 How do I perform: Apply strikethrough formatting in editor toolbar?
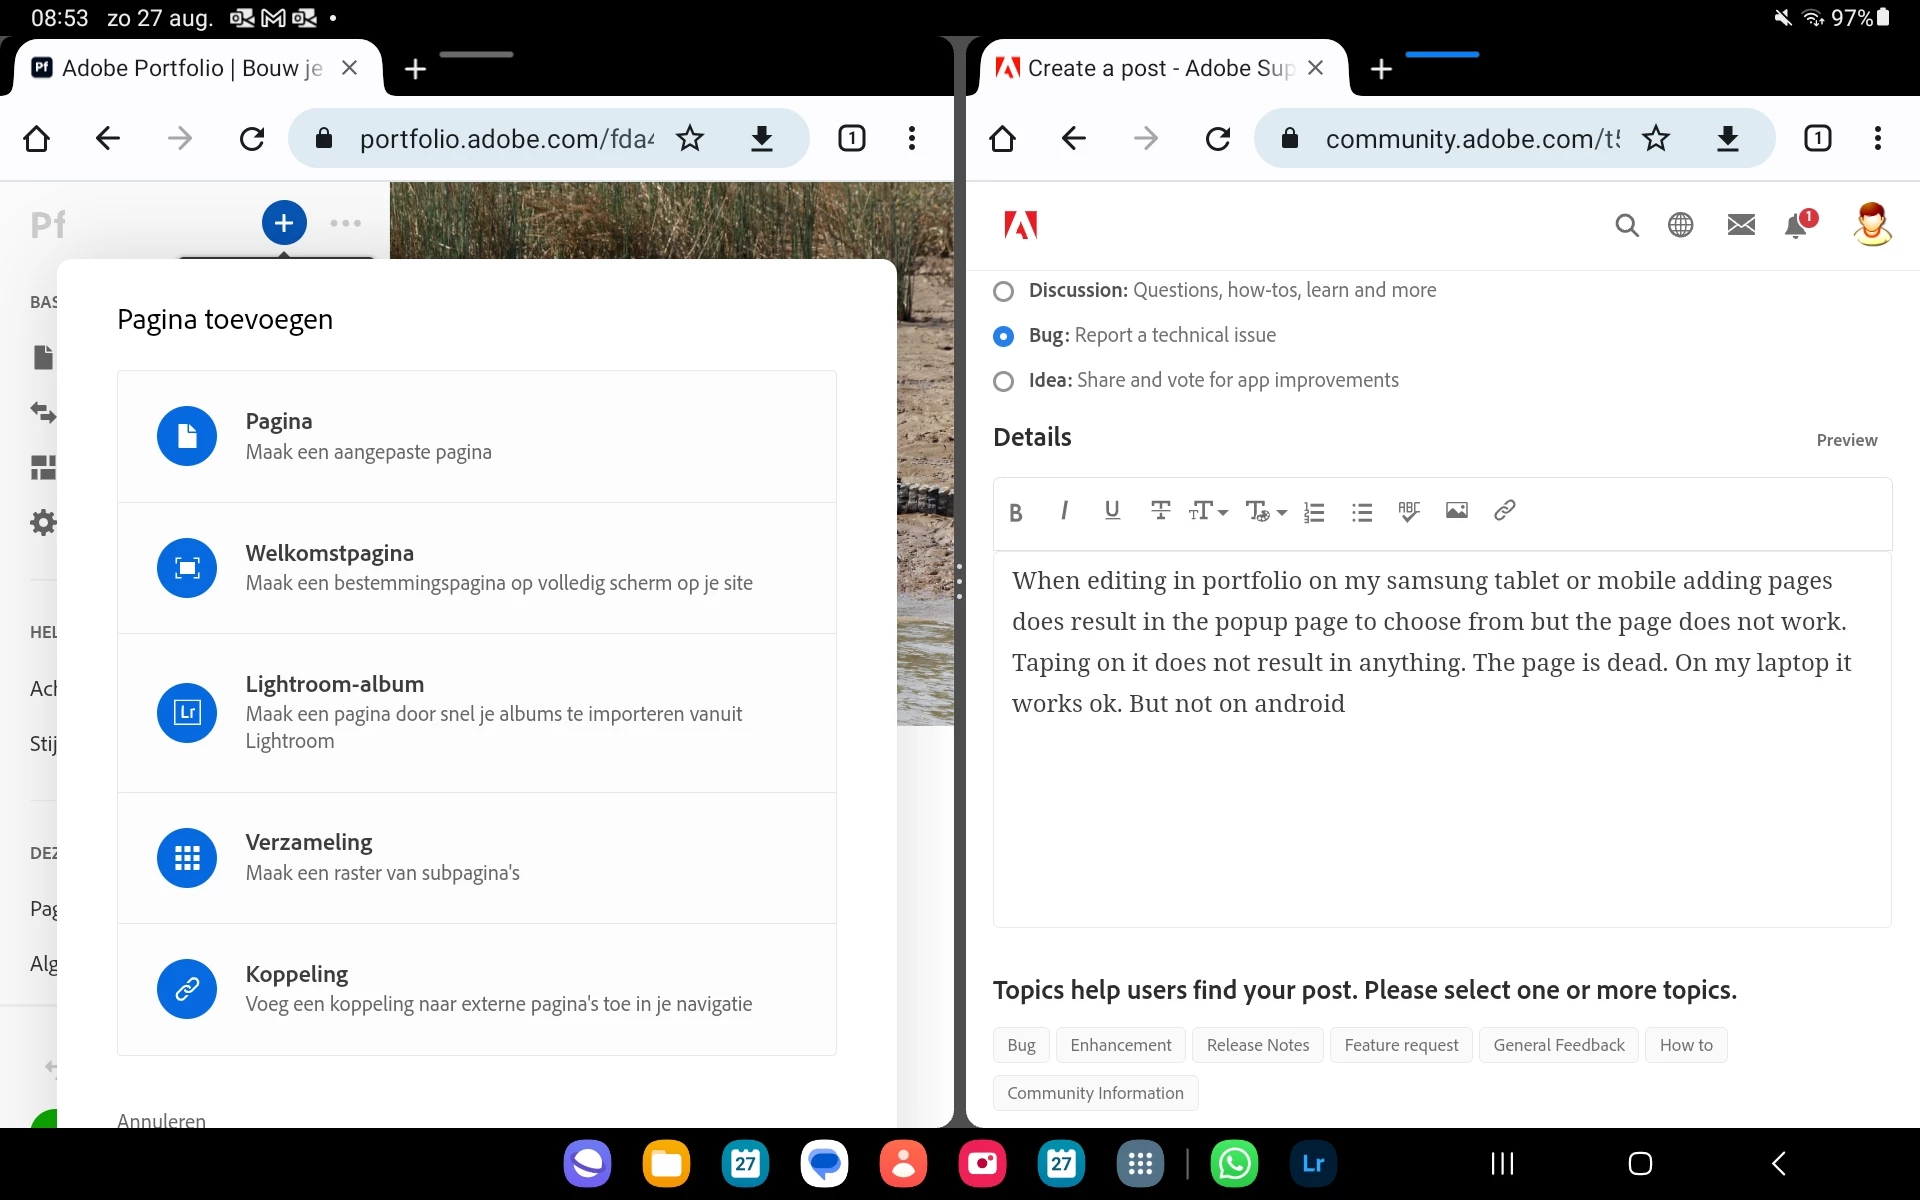click(1160, 511)
